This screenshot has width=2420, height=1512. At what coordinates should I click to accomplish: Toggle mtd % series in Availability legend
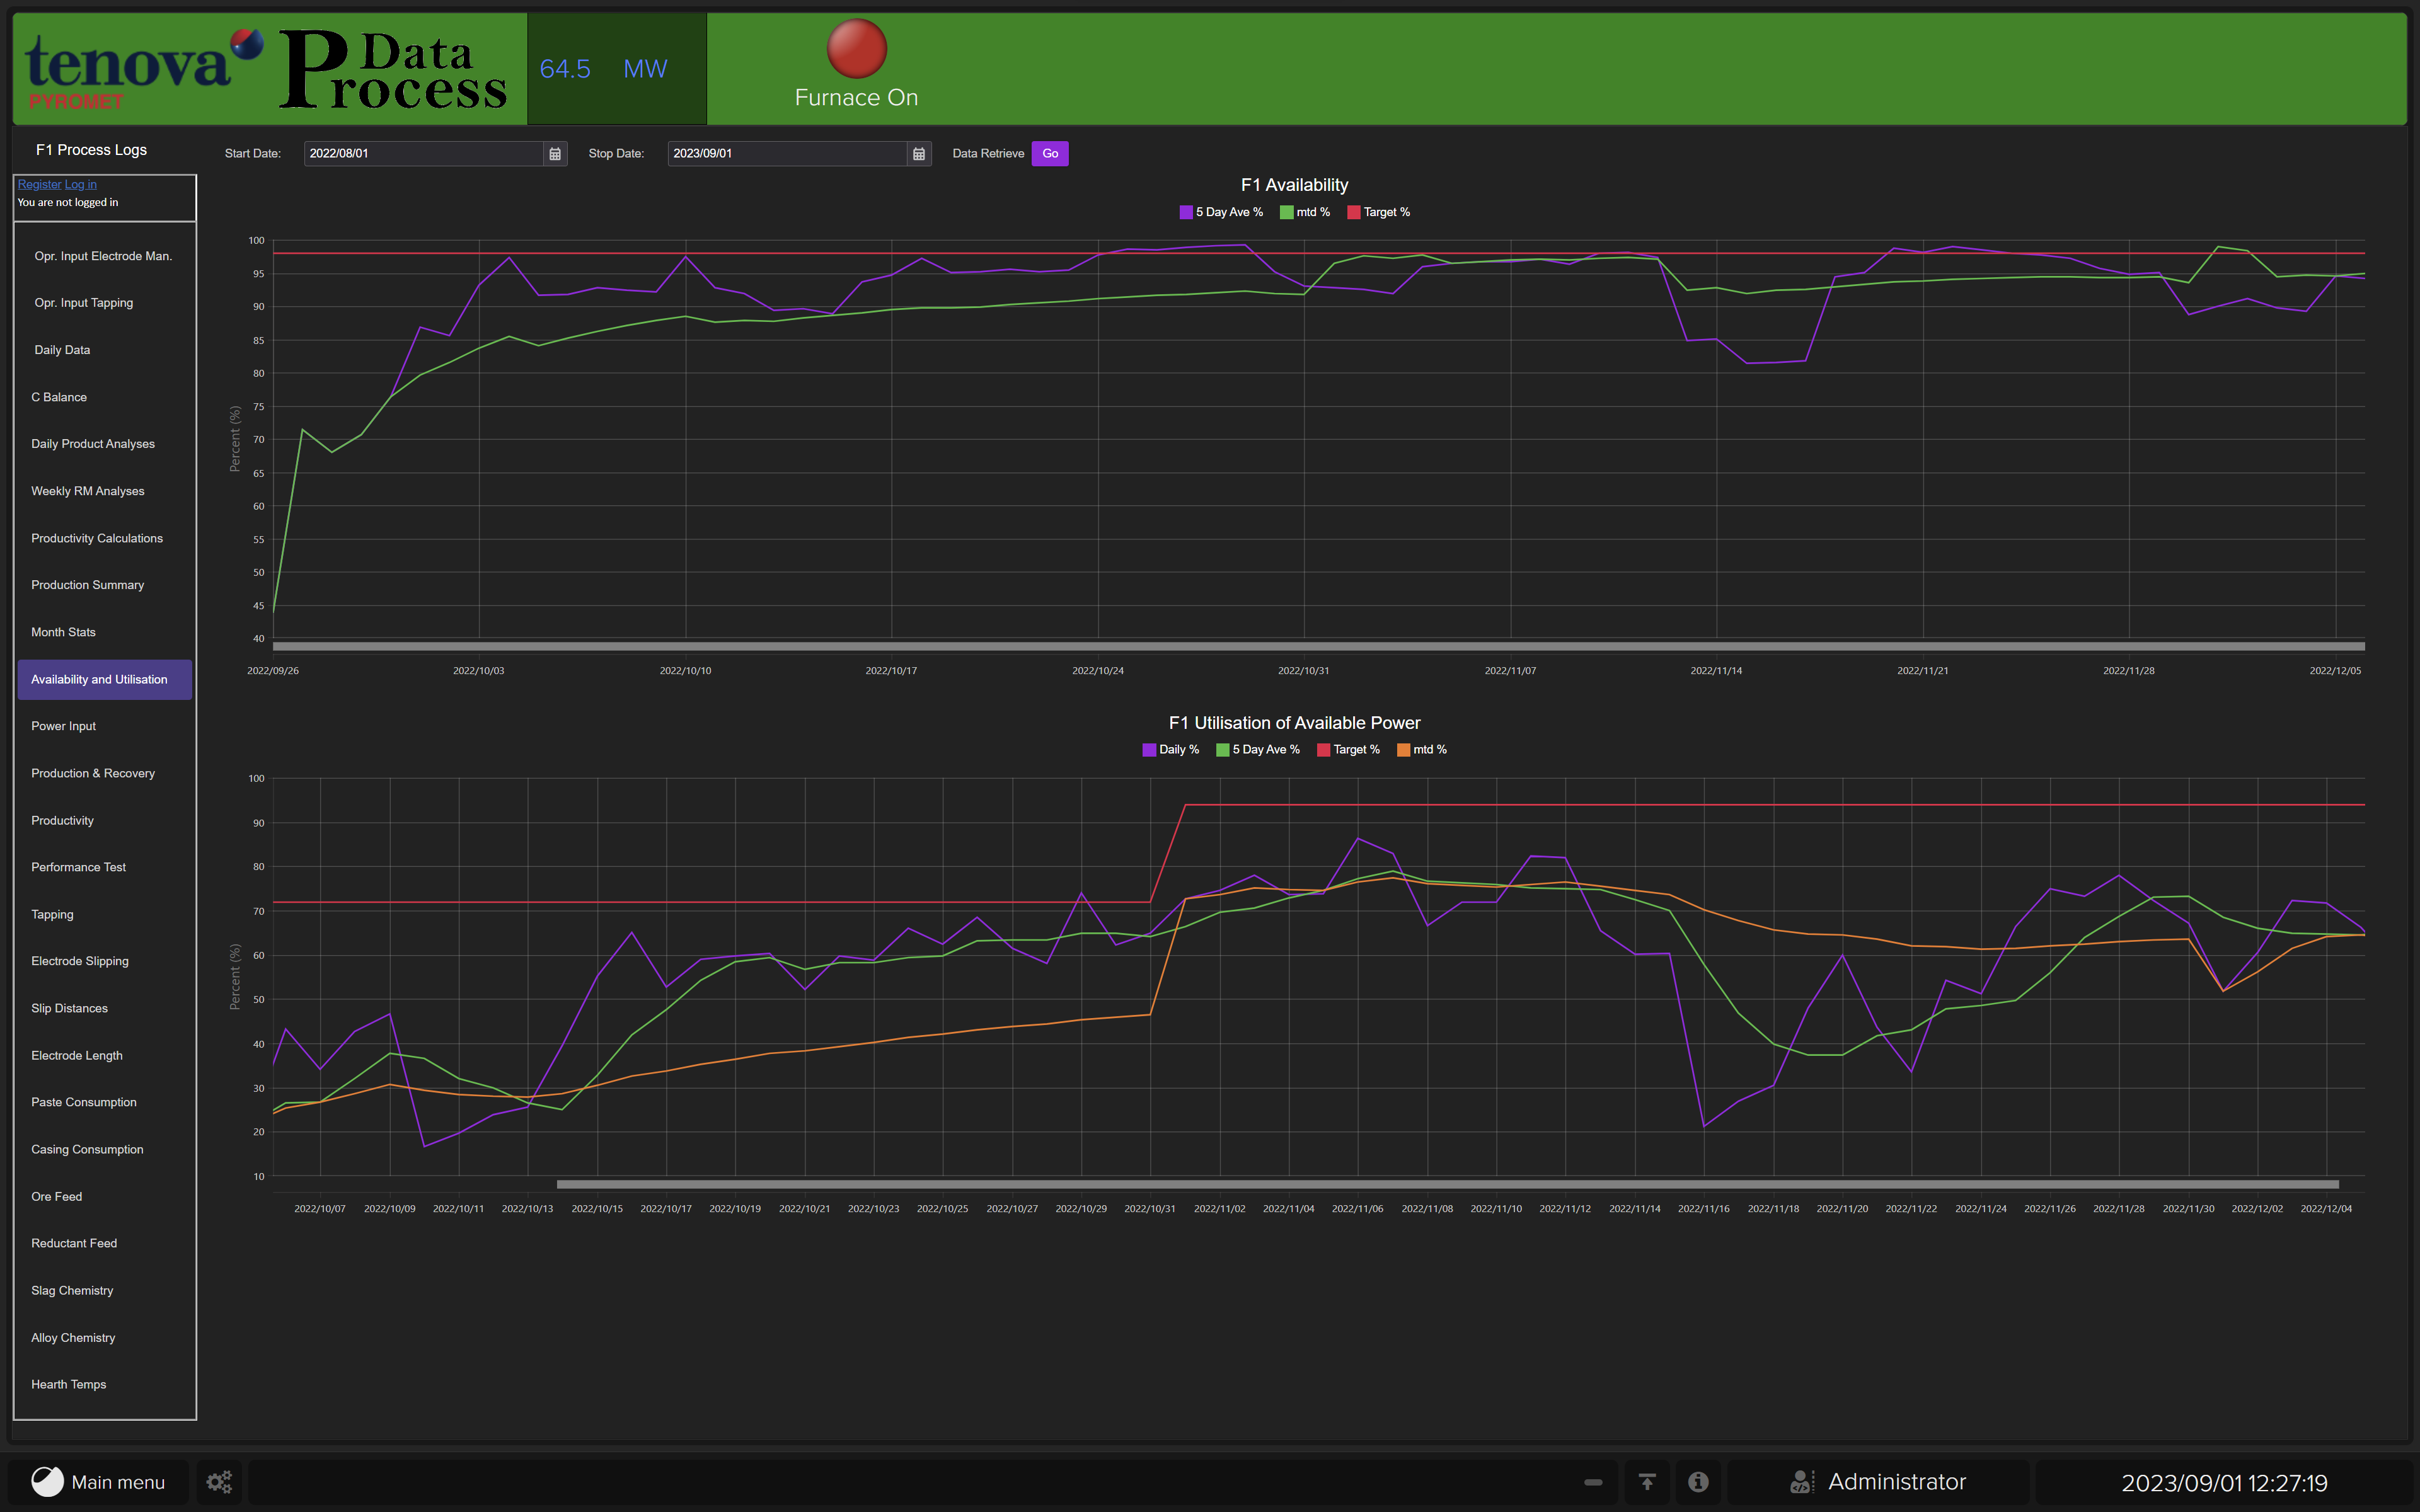click(1305, 212)
